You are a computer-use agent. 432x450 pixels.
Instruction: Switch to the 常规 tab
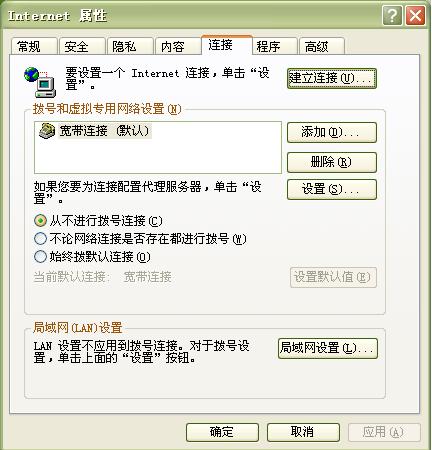[34, 46]
